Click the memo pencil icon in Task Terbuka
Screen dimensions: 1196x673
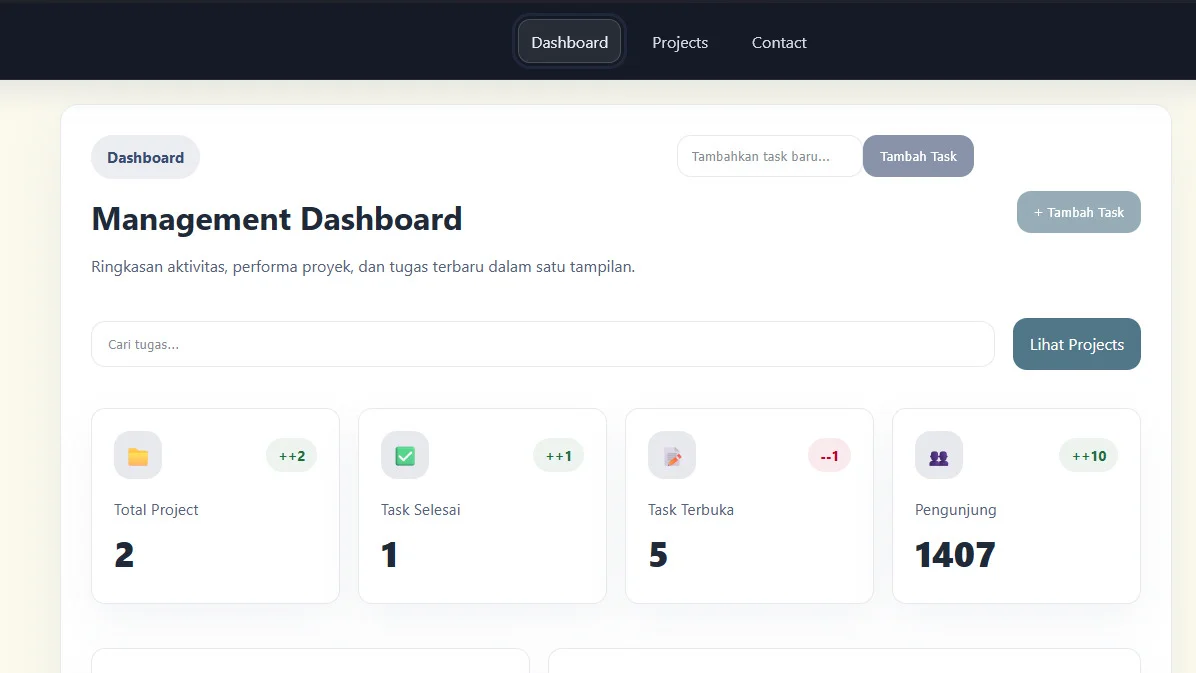pyautogui.click(x=672, y=456)
